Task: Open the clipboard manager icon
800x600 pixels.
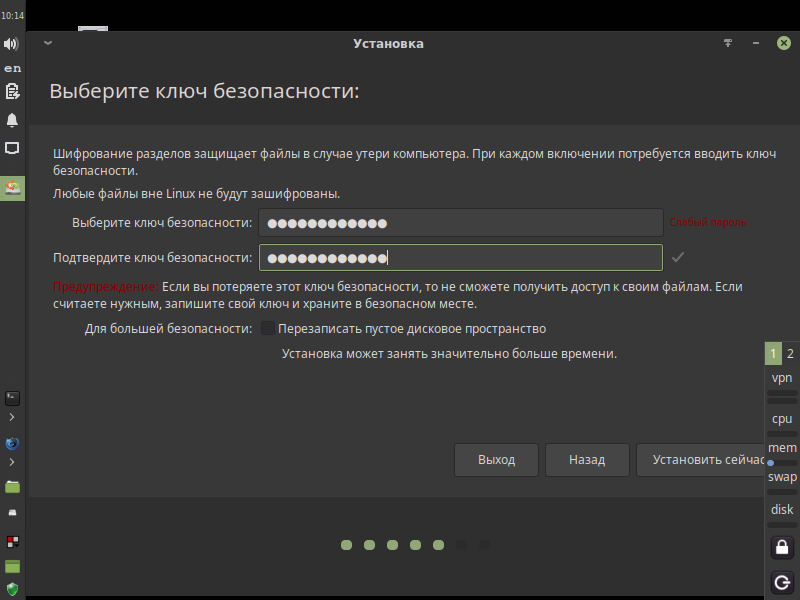Action: pos(12,92)
